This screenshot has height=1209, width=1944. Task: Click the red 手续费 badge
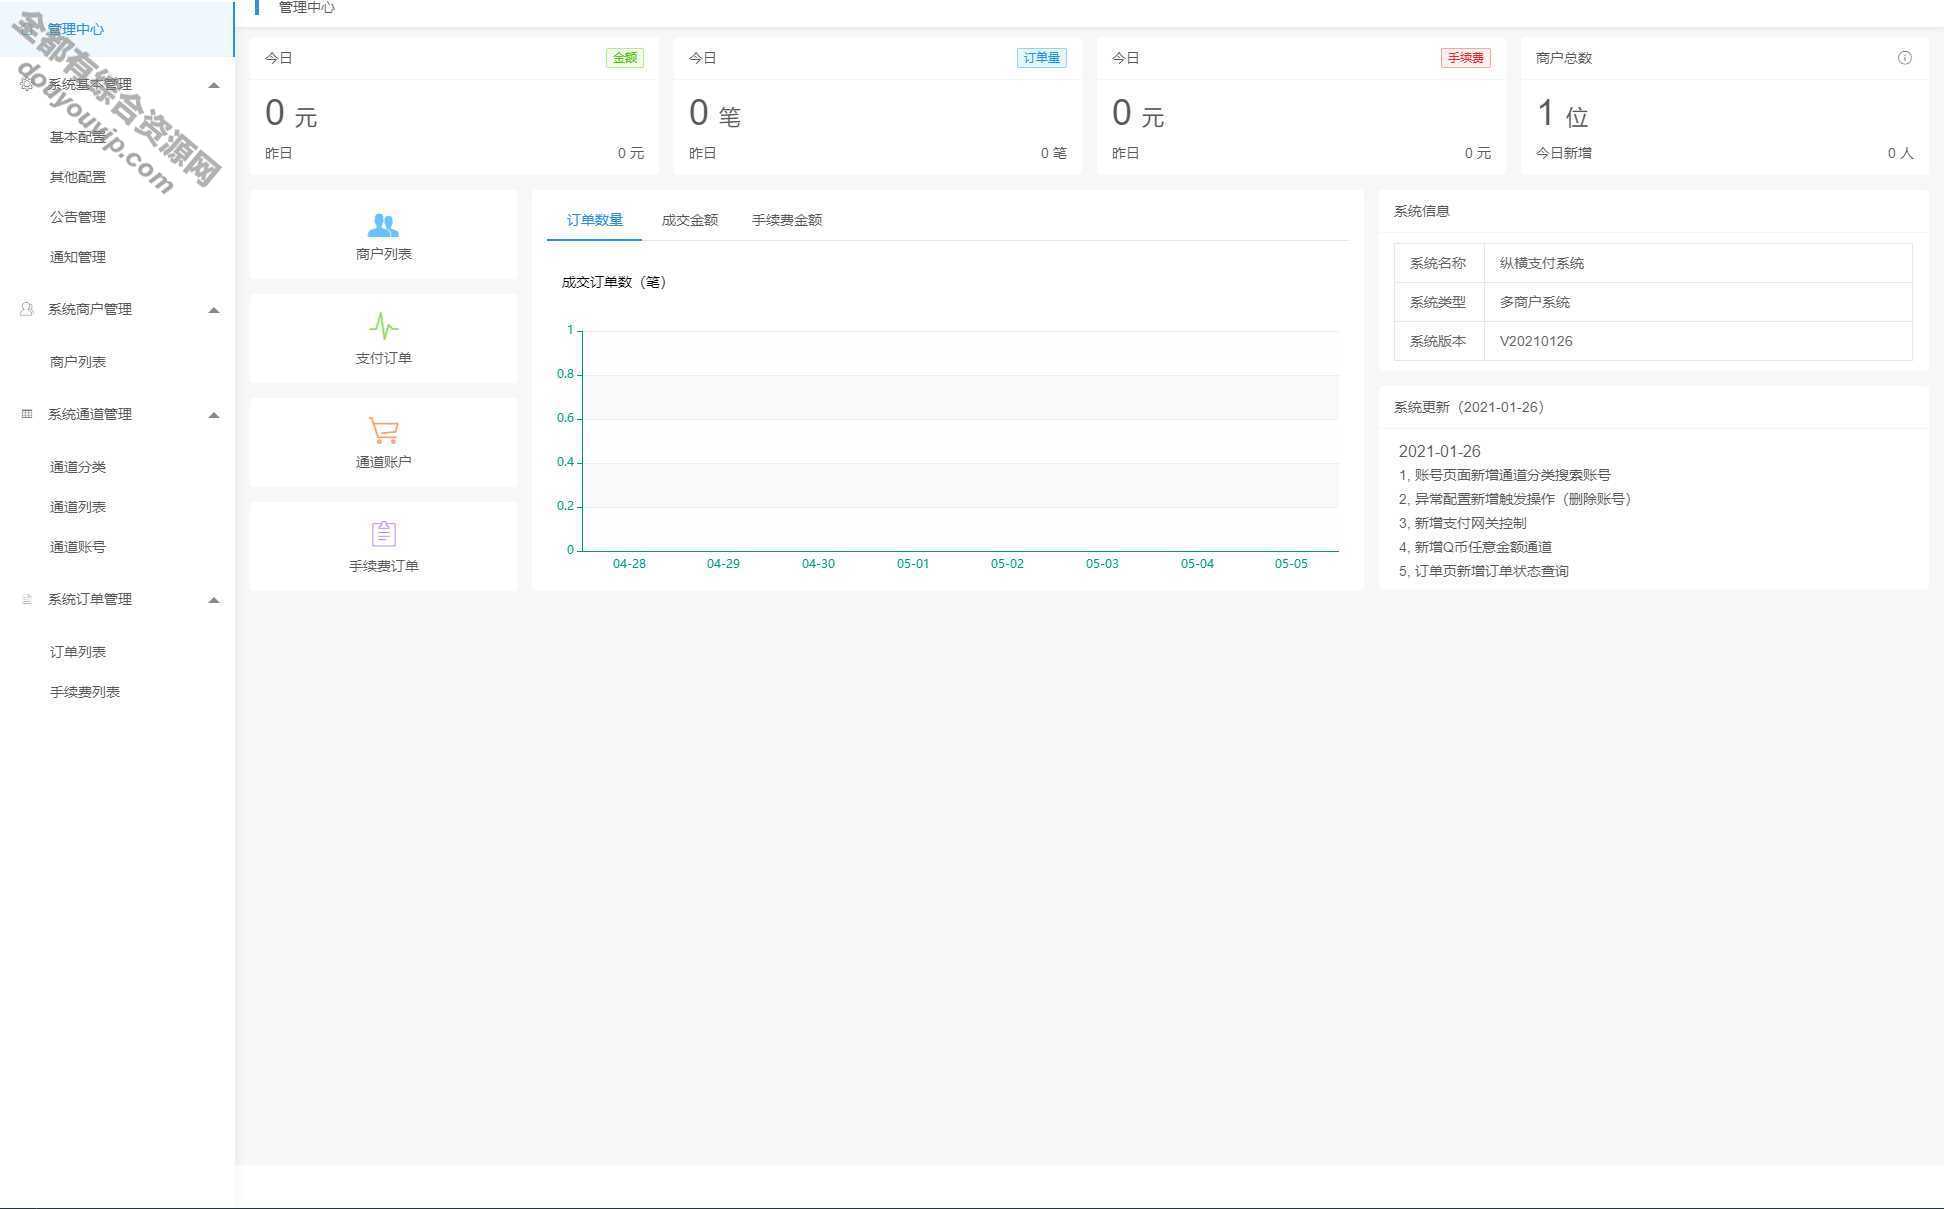tap(1465, 58)
